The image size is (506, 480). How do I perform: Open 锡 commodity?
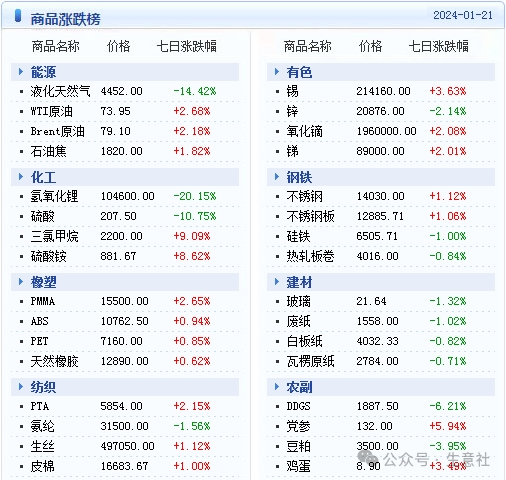click(x=292, y=91)
